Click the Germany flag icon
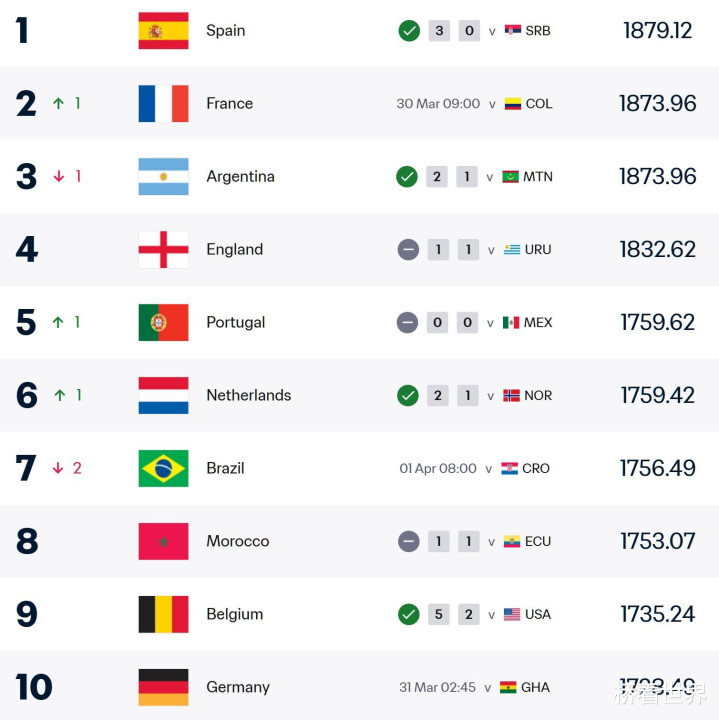This screenshot has height=720, width=719. coord(163,687)
